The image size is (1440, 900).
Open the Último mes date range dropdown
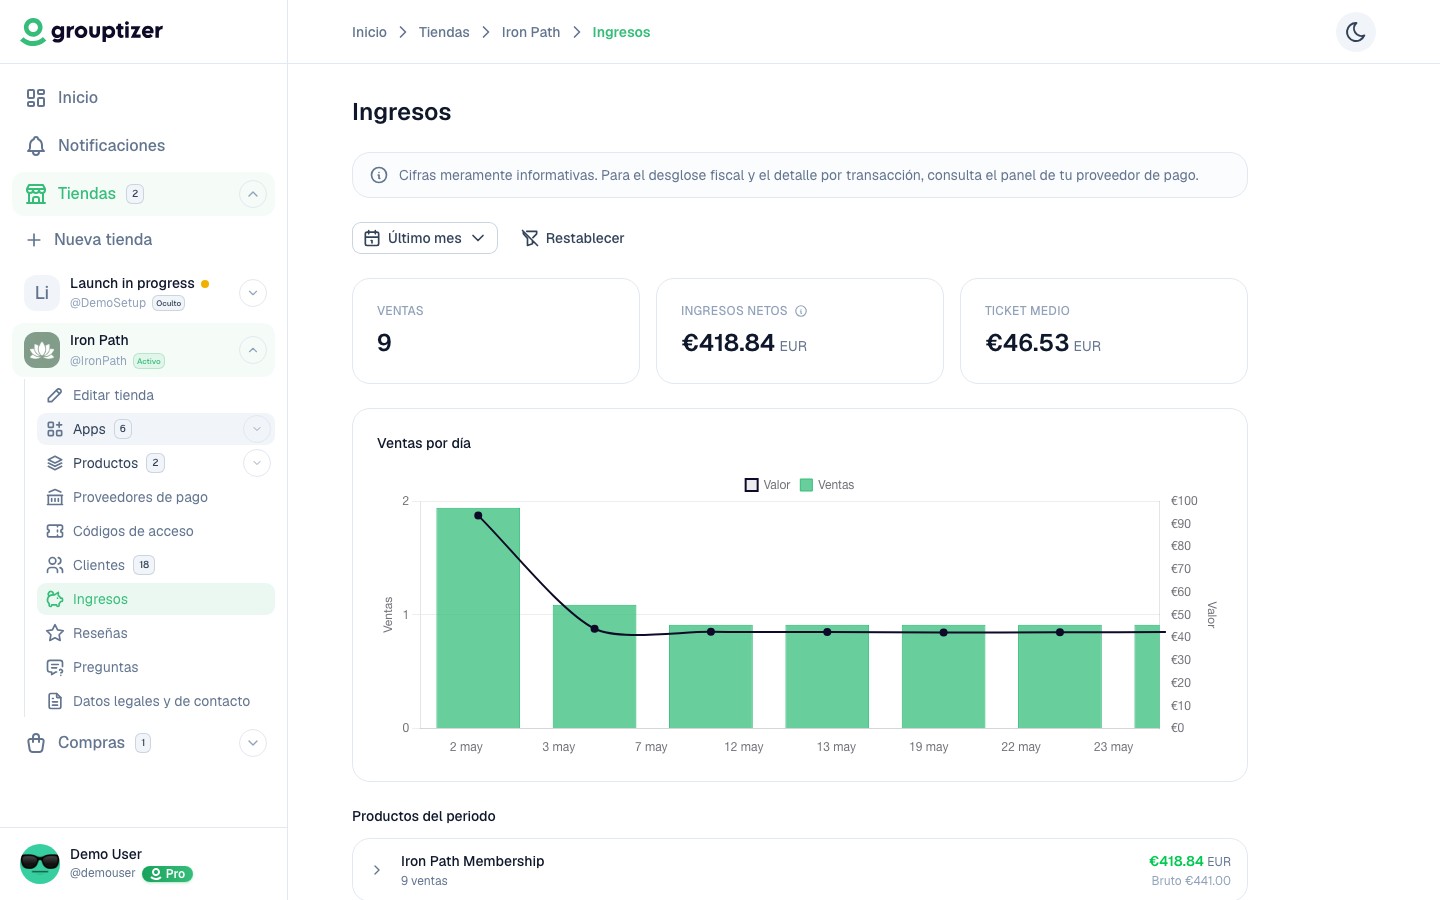click(425, 238)
